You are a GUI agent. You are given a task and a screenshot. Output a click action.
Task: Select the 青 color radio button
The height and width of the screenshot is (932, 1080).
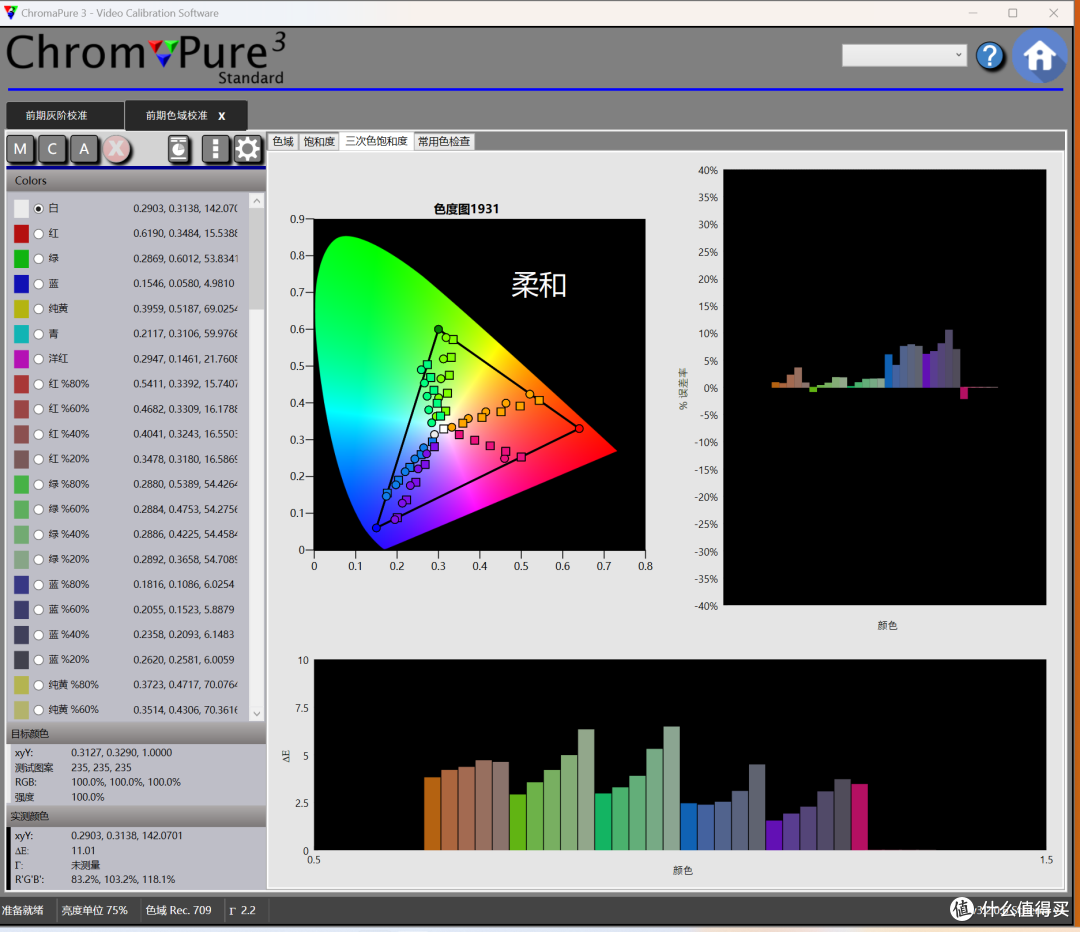point(39,334)
